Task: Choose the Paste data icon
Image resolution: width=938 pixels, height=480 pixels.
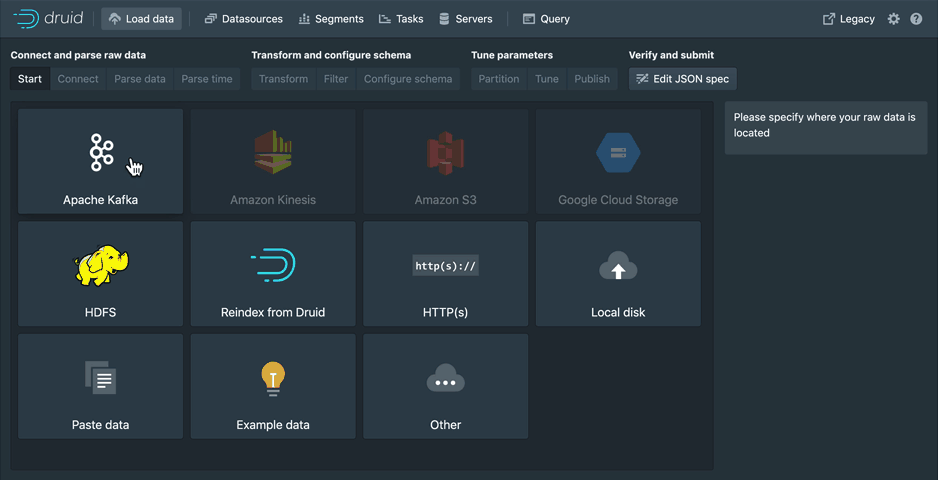Action: point(101,378)
